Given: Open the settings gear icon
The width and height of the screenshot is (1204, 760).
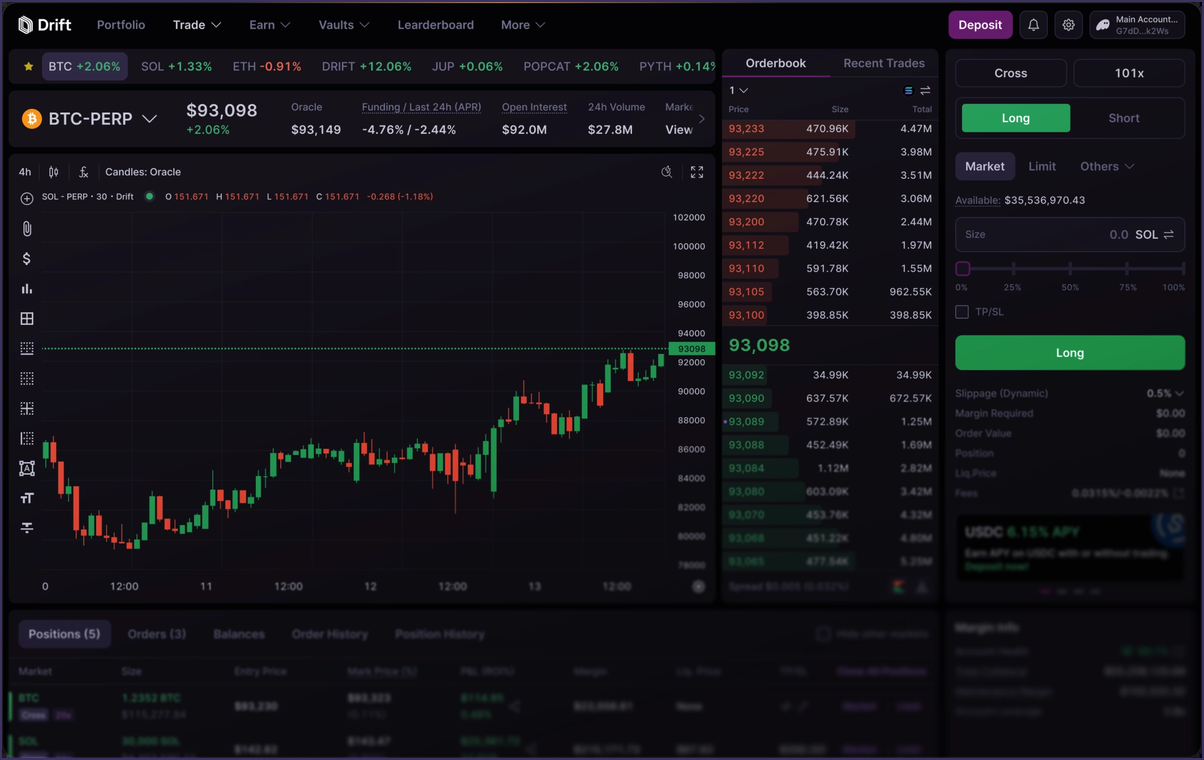Looking at the screenshot, I should tap(1068, 25).
